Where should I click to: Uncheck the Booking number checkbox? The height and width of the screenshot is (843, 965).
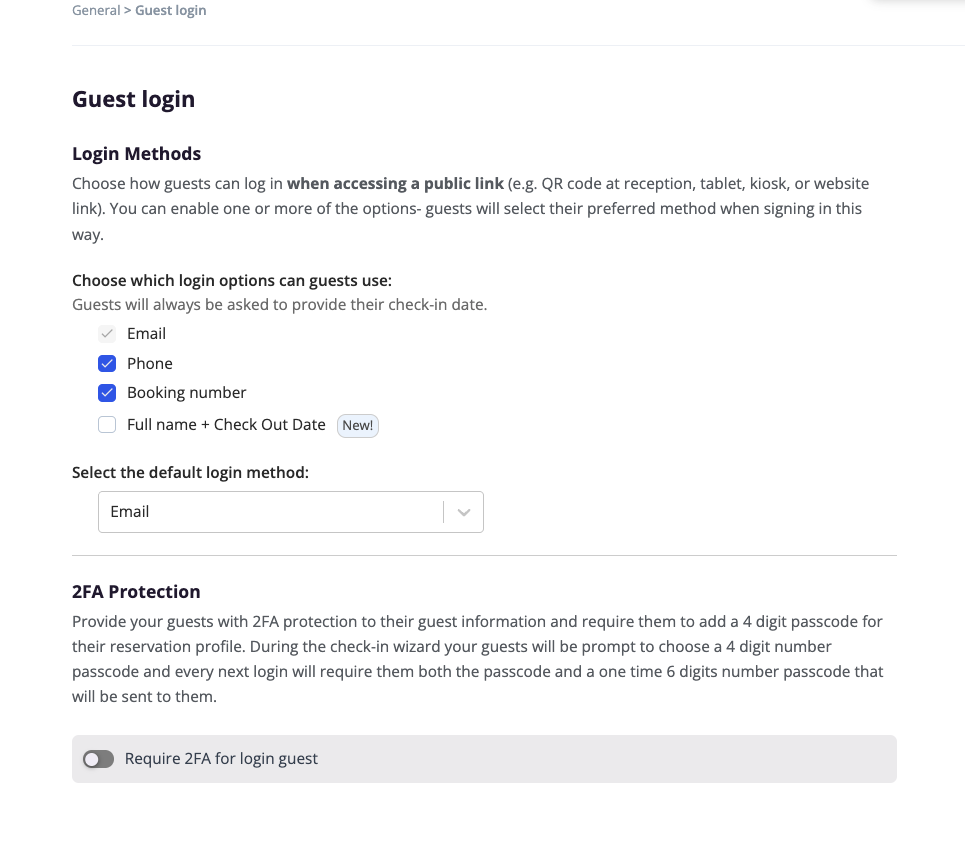click(x=107, y=393)
